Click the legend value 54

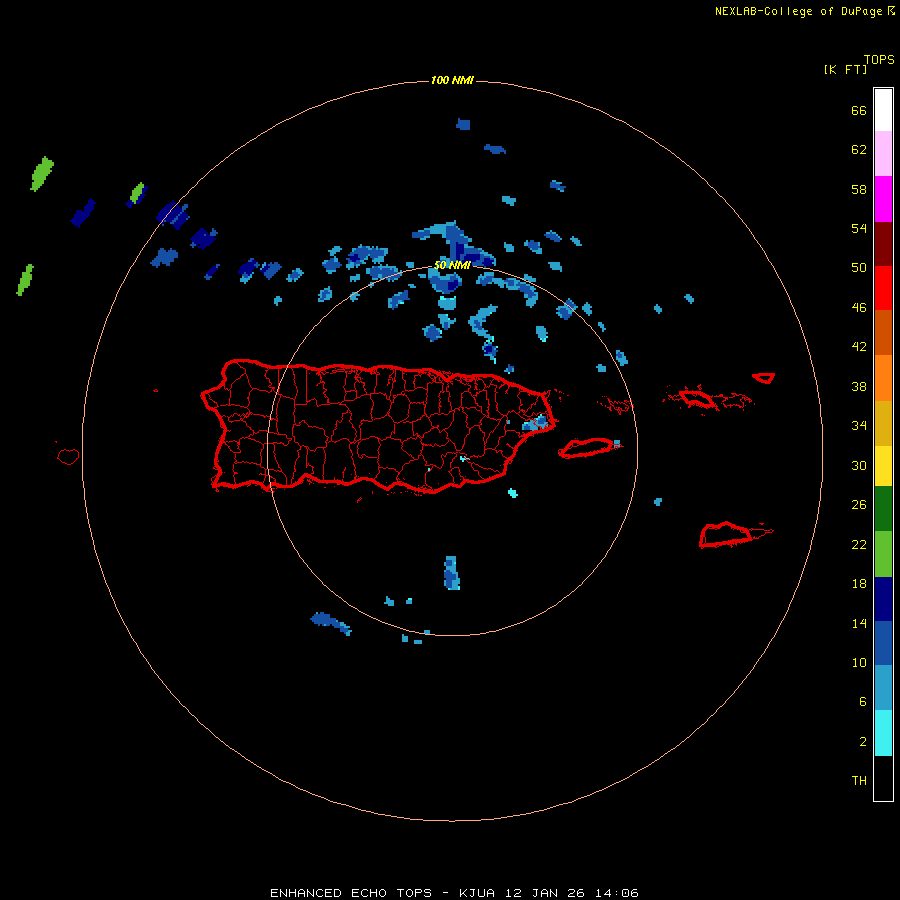click(x=859, y=228)
